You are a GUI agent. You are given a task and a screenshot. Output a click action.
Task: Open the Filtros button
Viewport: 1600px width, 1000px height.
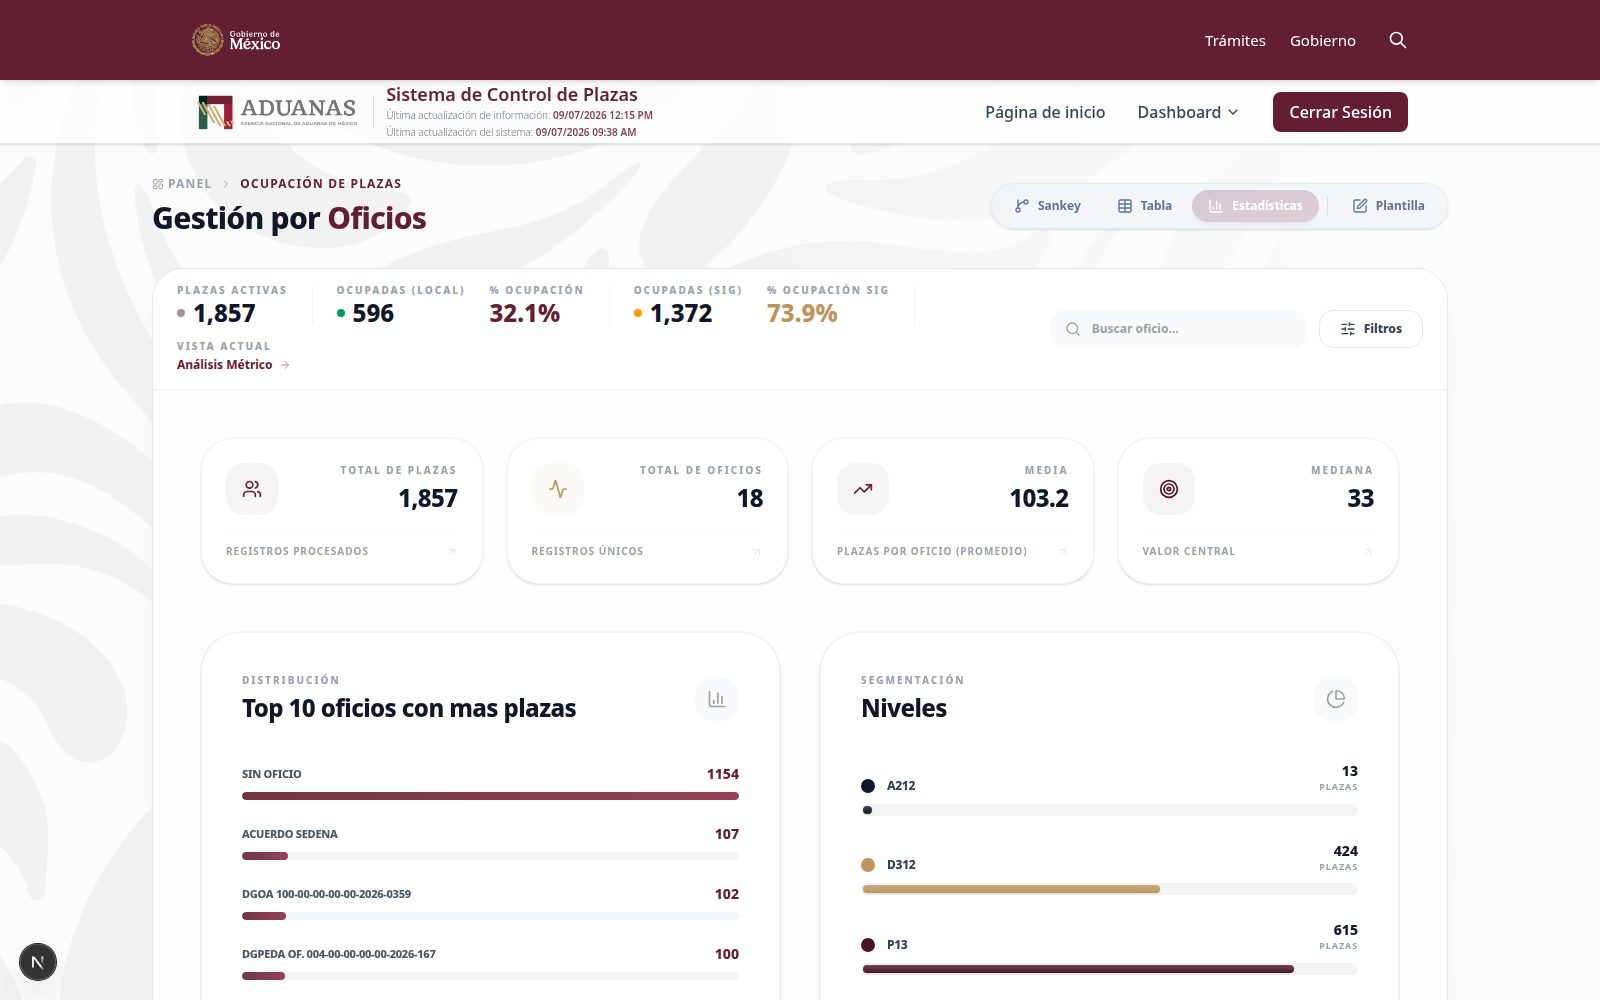pos(1371,329)
